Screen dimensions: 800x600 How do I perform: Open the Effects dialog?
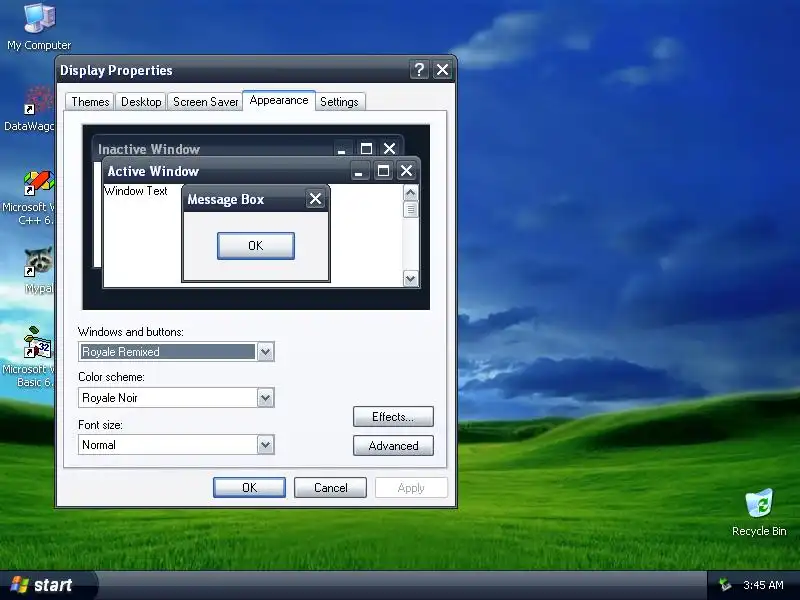tap(393, 417)
